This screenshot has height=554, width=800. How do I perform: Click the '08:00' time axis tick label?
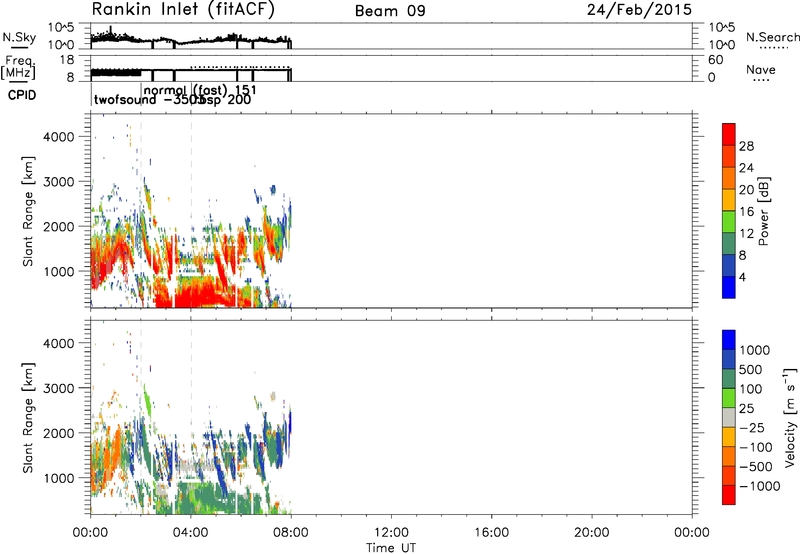coord(291,533)
